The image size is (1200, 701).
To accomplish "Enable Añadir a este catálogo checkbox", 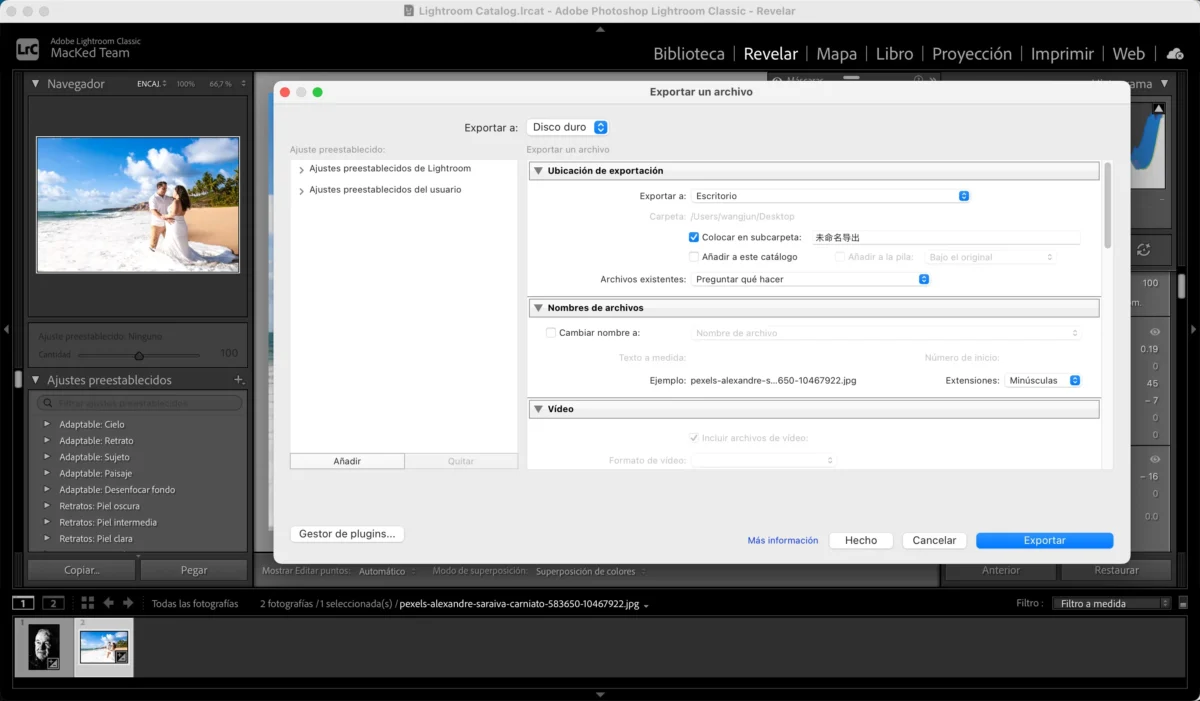I will click(x=694, y=257).
